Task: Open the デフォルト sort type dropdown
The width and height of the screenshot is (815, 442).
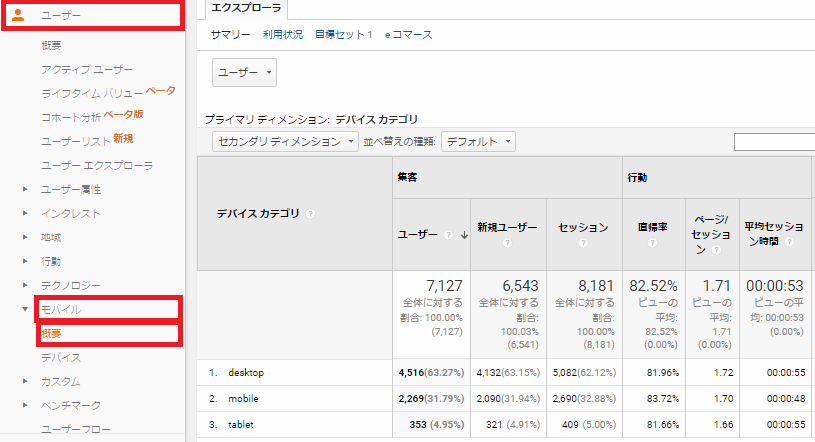Action: coord(478,142)
